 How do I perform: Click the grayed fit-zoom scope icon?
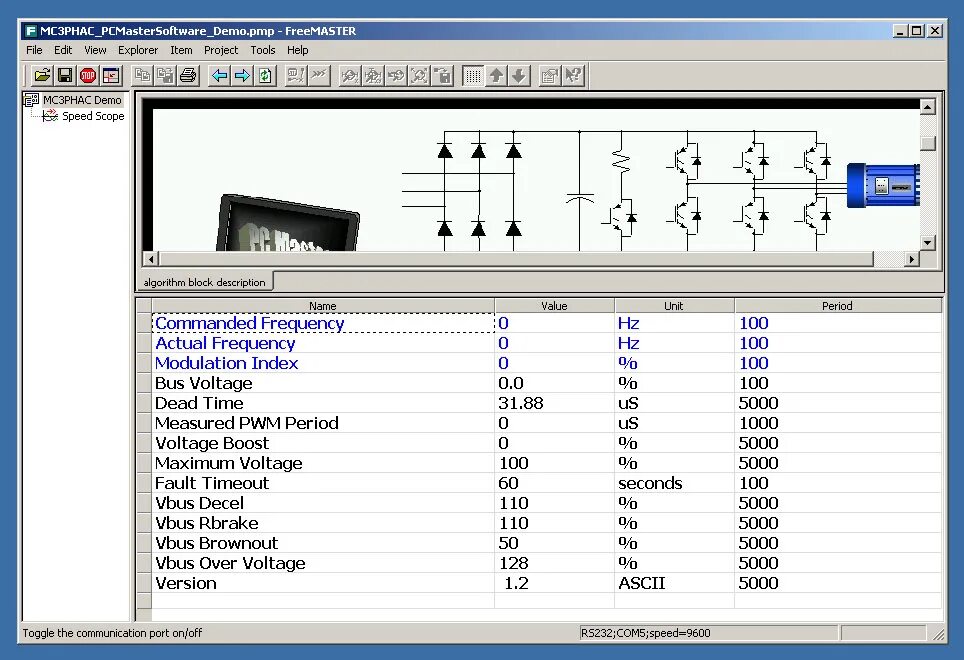coord(419,76)
